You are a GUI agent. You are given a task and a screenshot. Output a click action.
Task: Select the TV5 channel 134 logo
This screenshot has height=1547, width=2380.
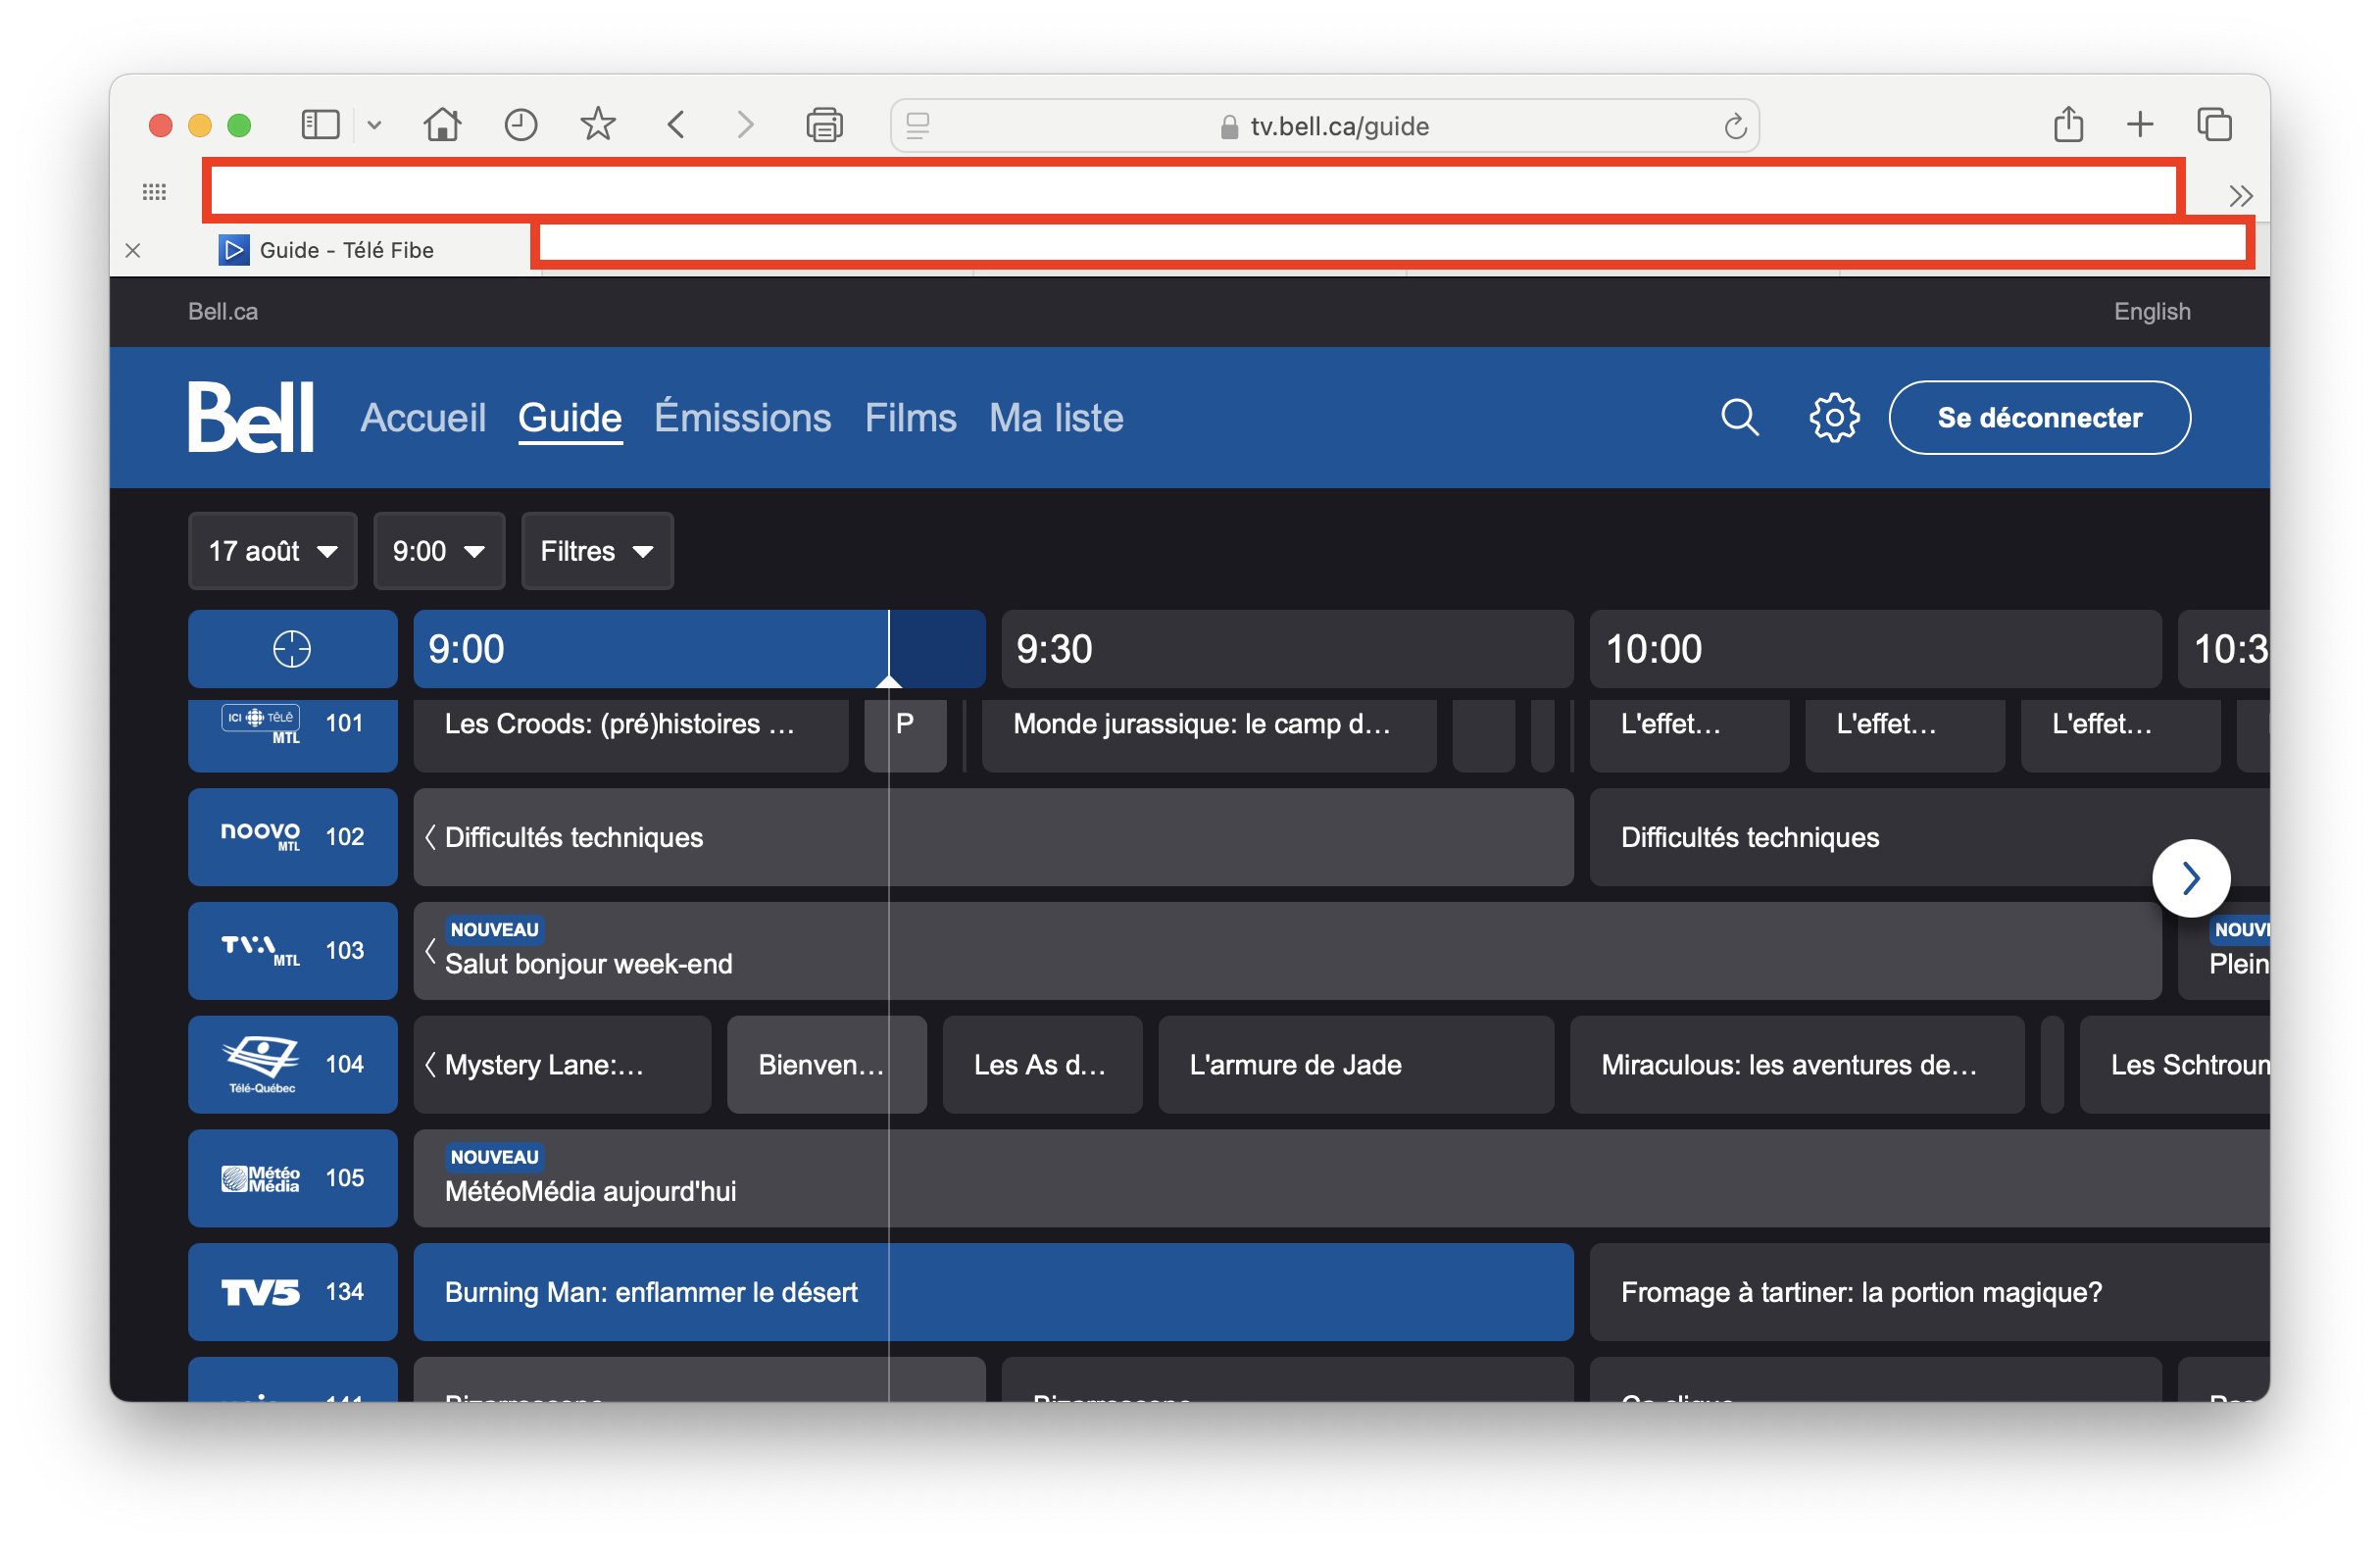(260, 1292)
